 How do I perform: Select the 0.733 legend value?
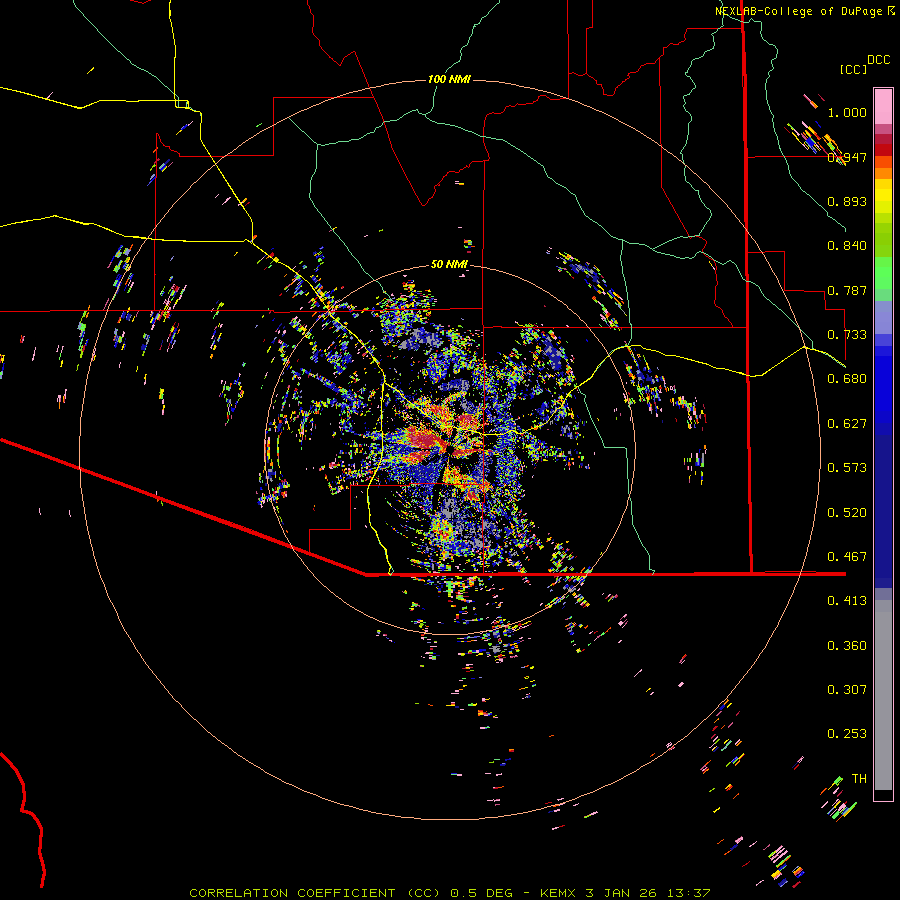[847, 335]
